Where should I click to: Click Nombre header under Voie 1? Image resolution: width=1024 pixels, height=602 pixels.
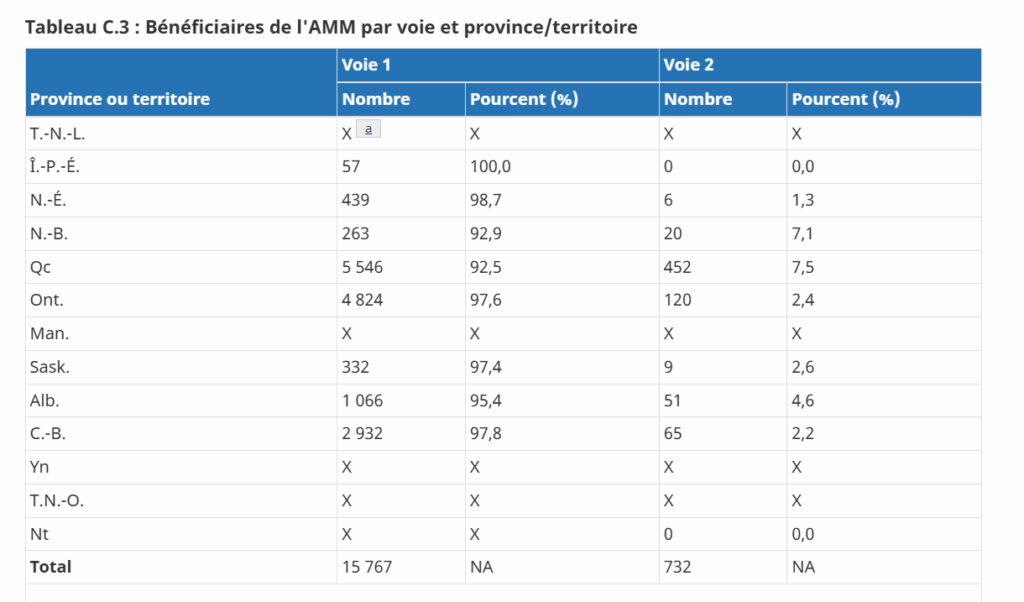376,99
